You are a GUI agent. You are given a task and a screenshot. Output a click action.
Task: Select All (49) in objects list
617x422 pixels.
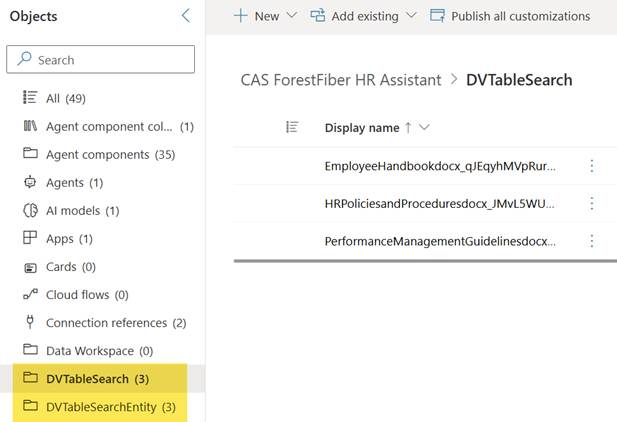click(x=64, y=98)
